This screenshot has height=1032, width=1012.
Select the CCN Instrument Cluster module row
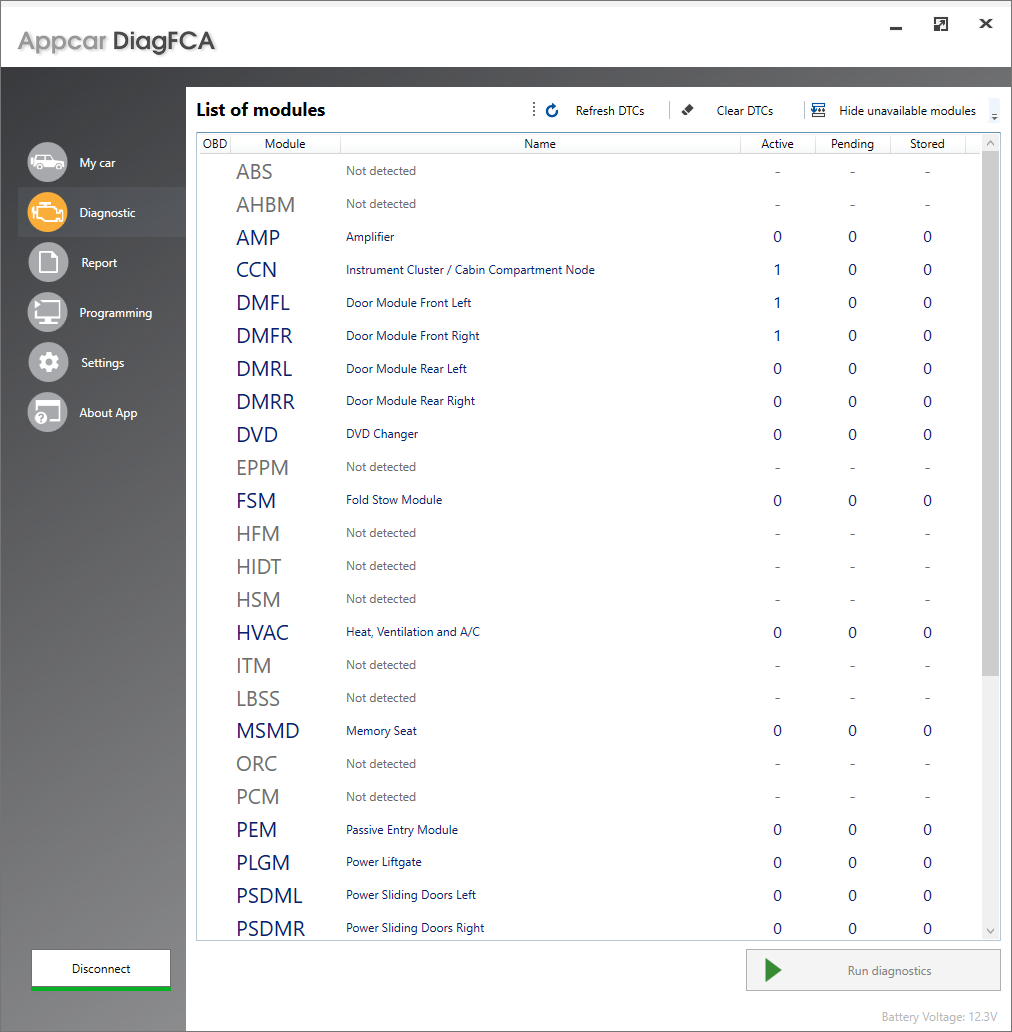470,270
